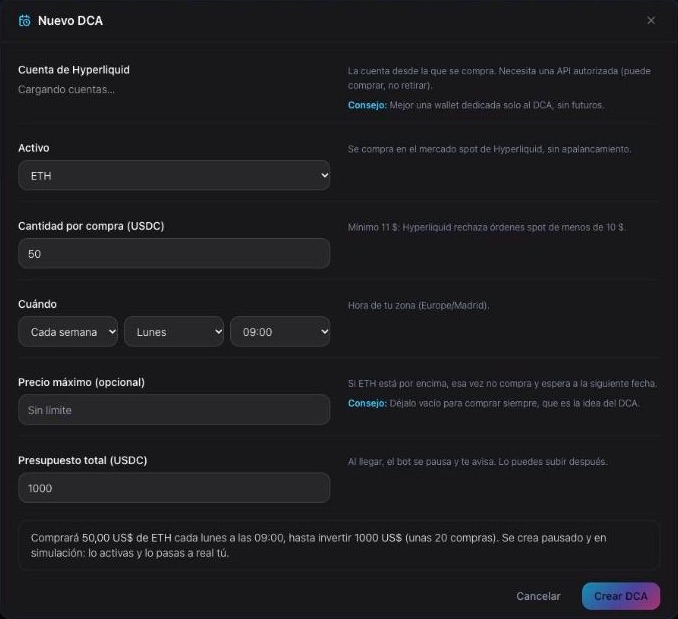Screen dimensions: 678x619
Task: Click the mercado spot de Hyperliquid hint
Action: pos(489,149)
